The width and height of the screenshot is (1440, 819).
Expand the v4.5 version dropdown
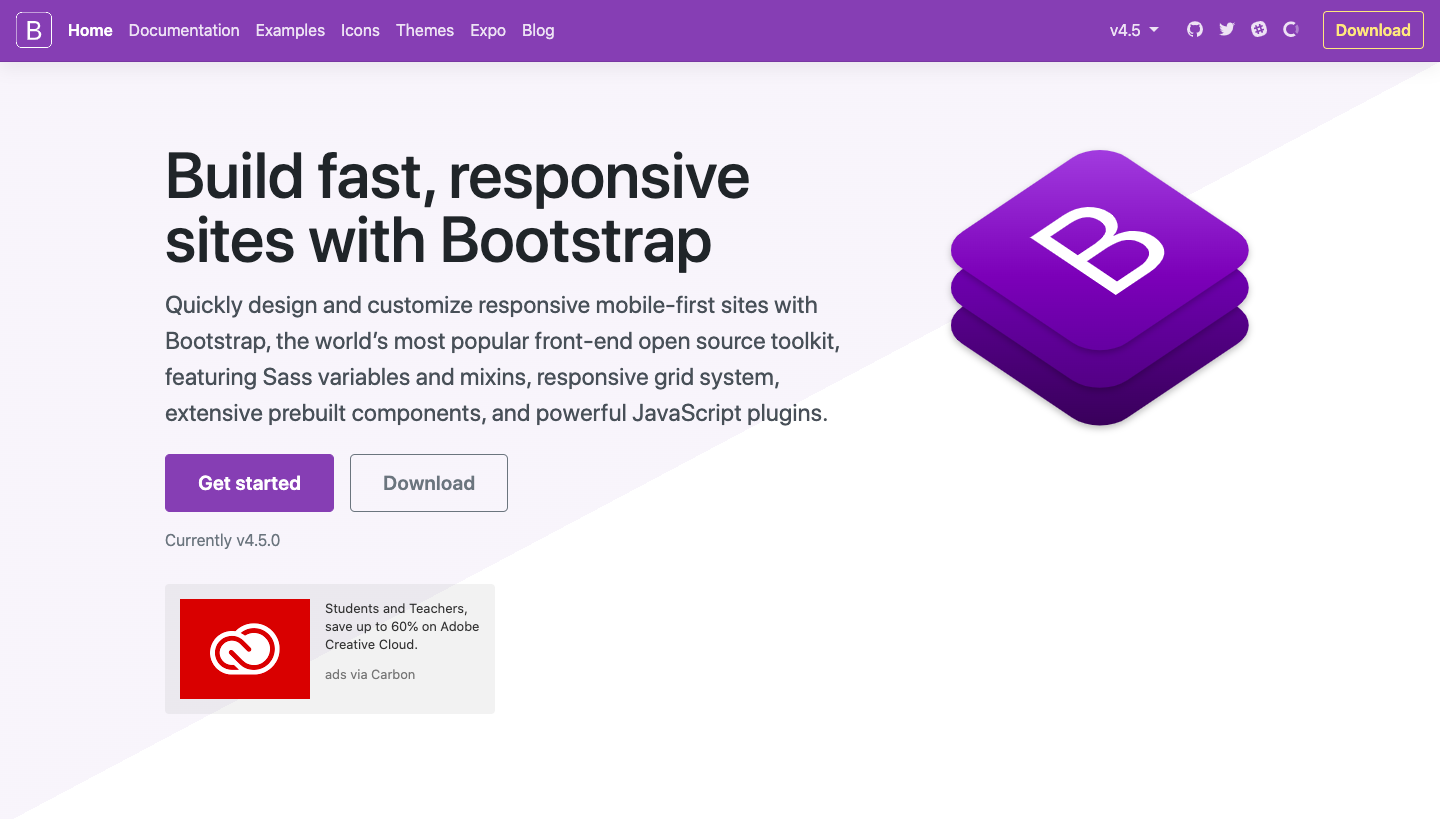[1134, 30]
